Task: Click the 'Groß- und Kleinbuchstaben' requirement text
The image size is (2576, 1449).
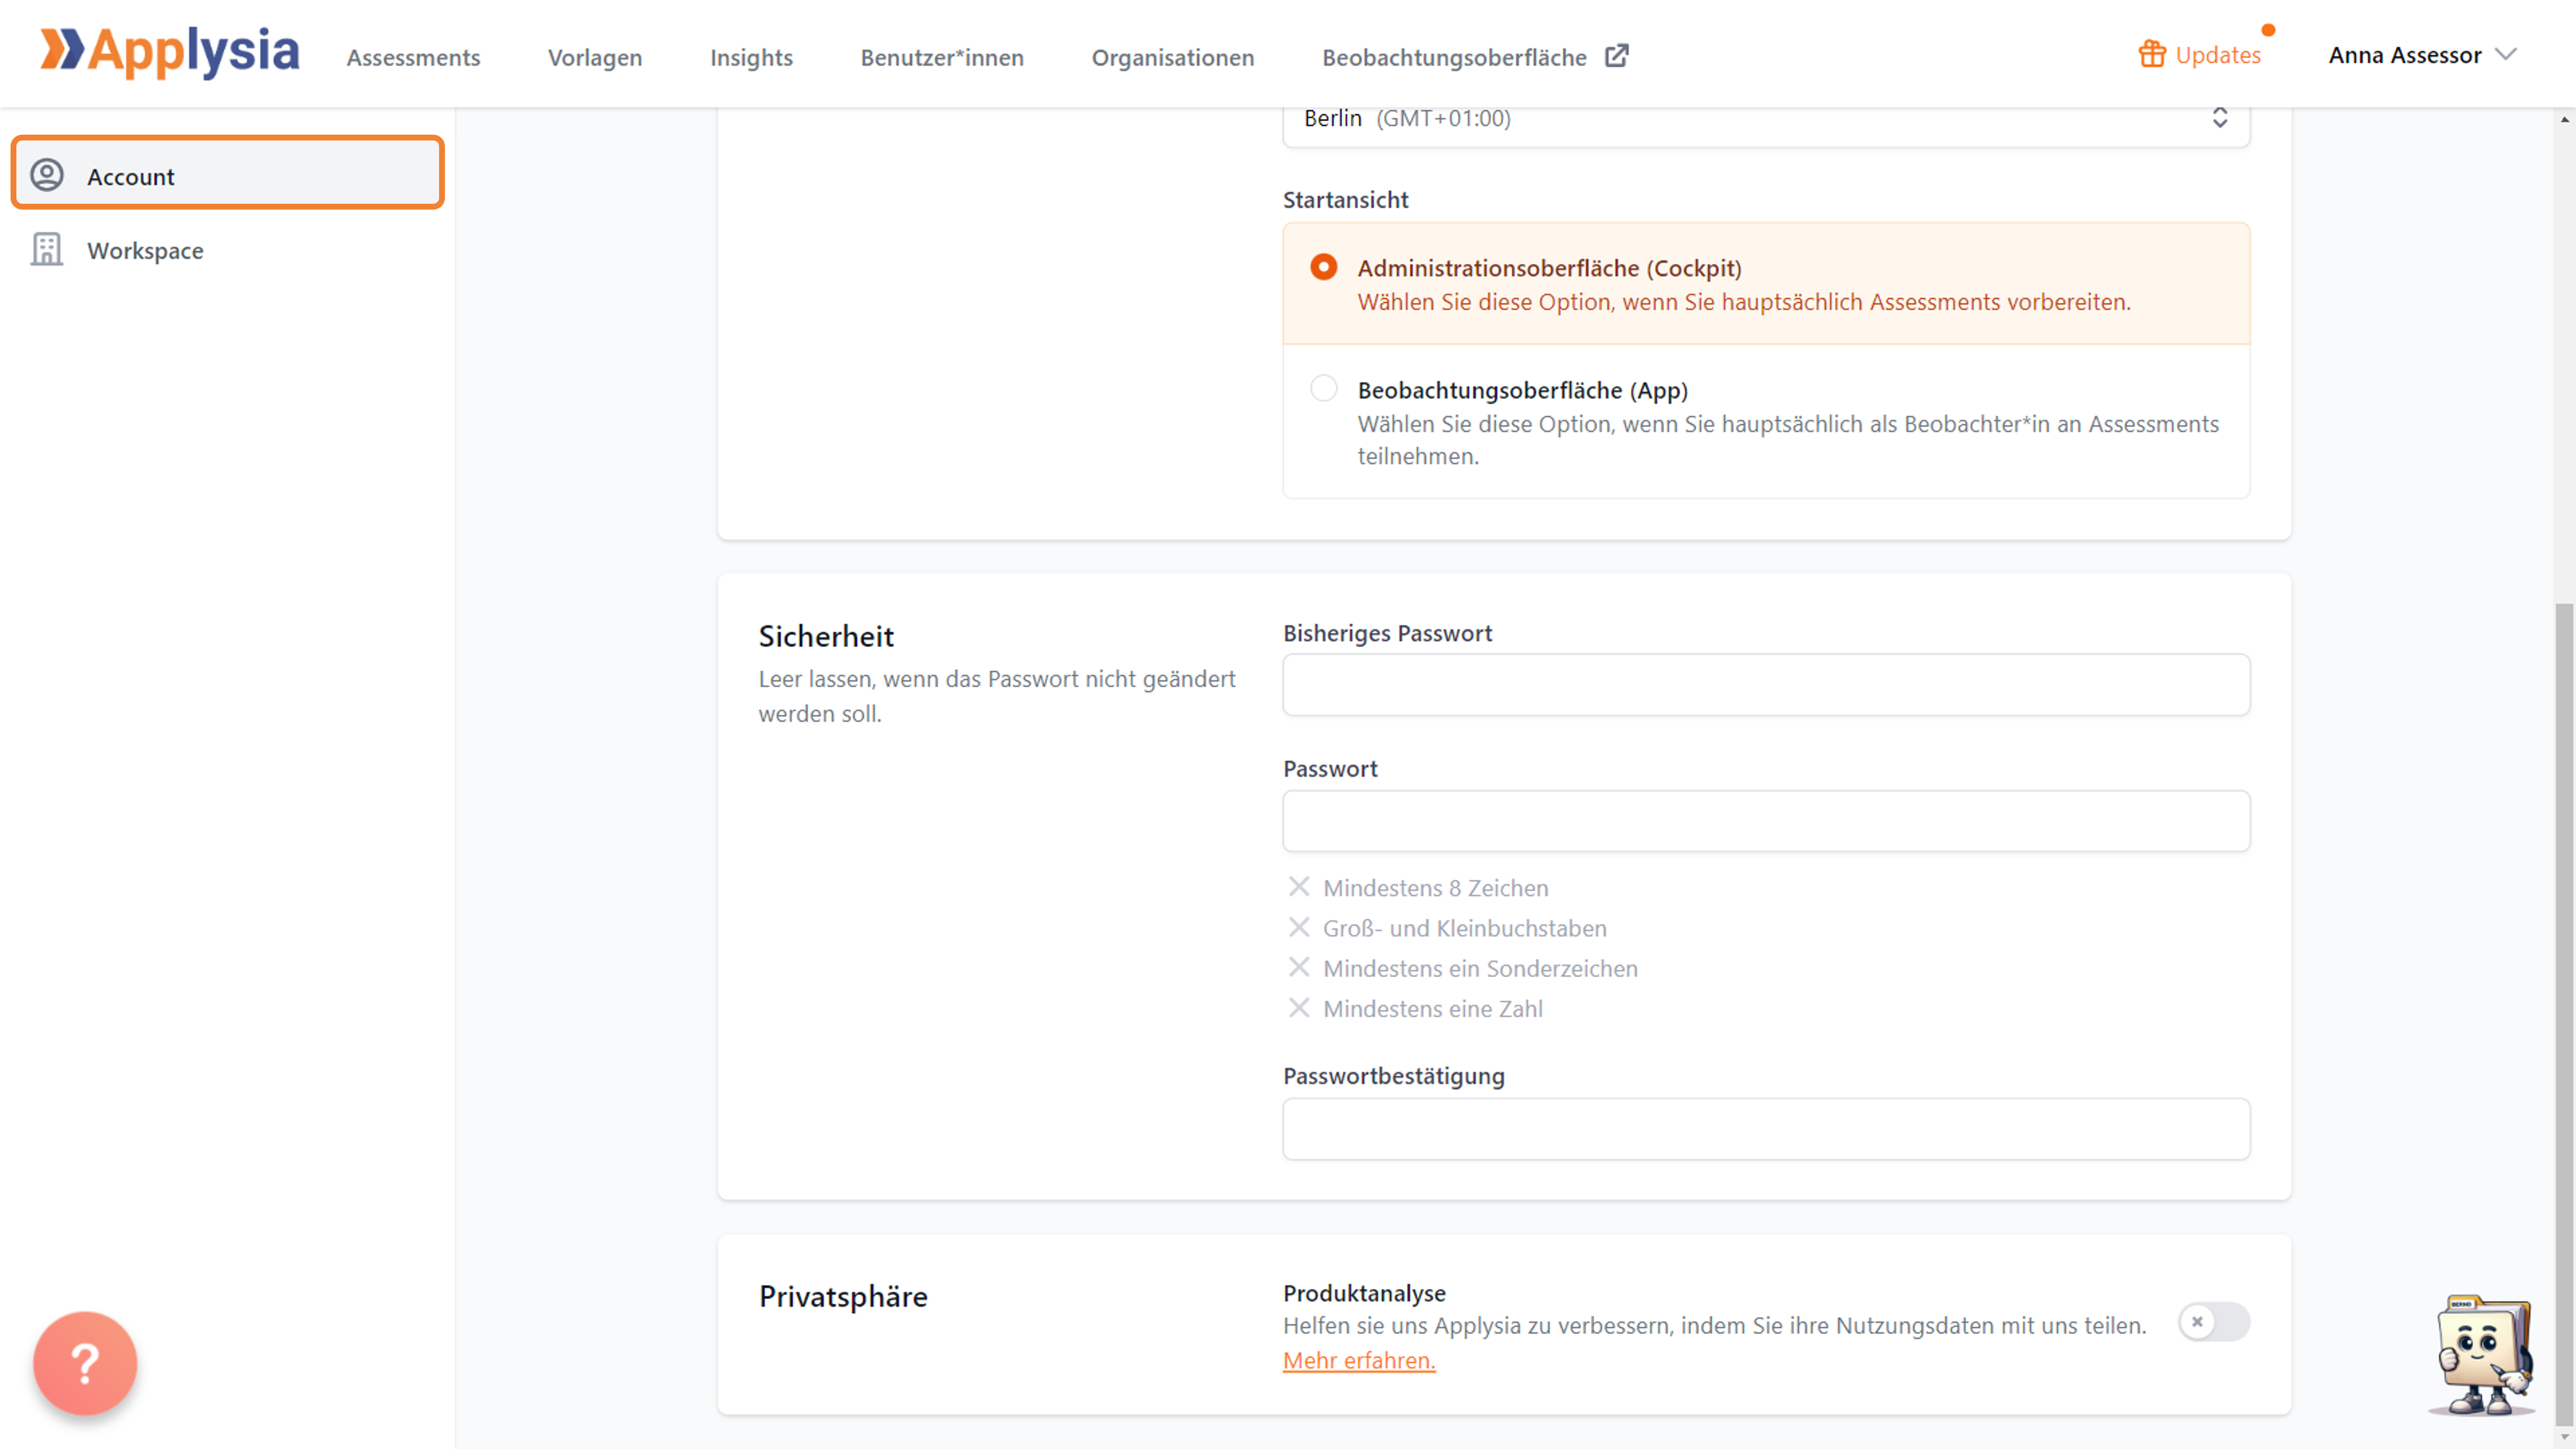Action: [x=1465, y=928]
